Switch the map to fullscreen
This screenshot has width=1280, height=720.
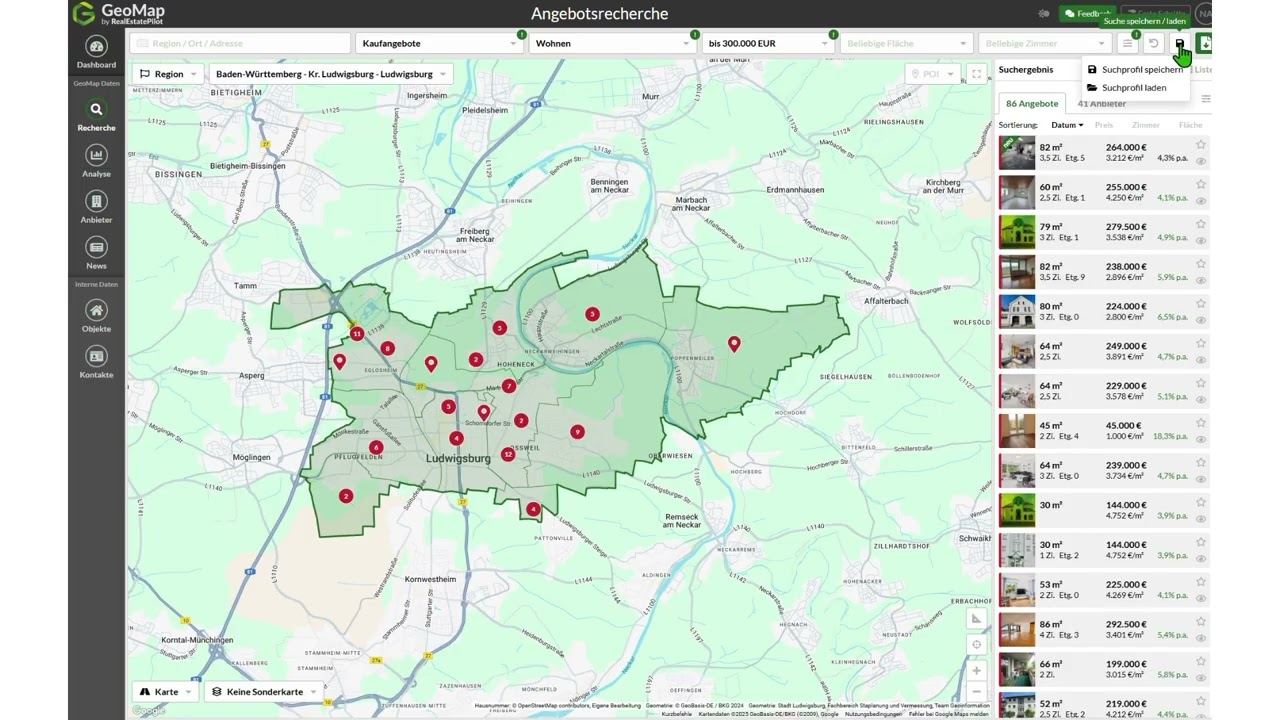click(977, 74)
